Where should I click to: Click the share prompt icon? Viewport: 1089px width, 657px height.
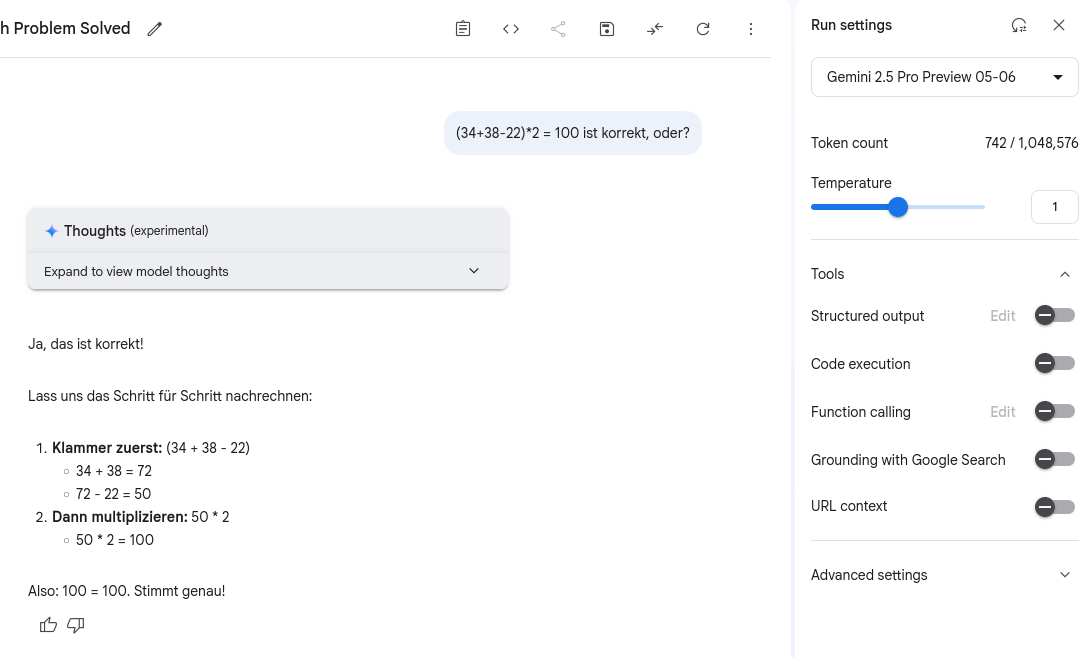click(558, 28)
